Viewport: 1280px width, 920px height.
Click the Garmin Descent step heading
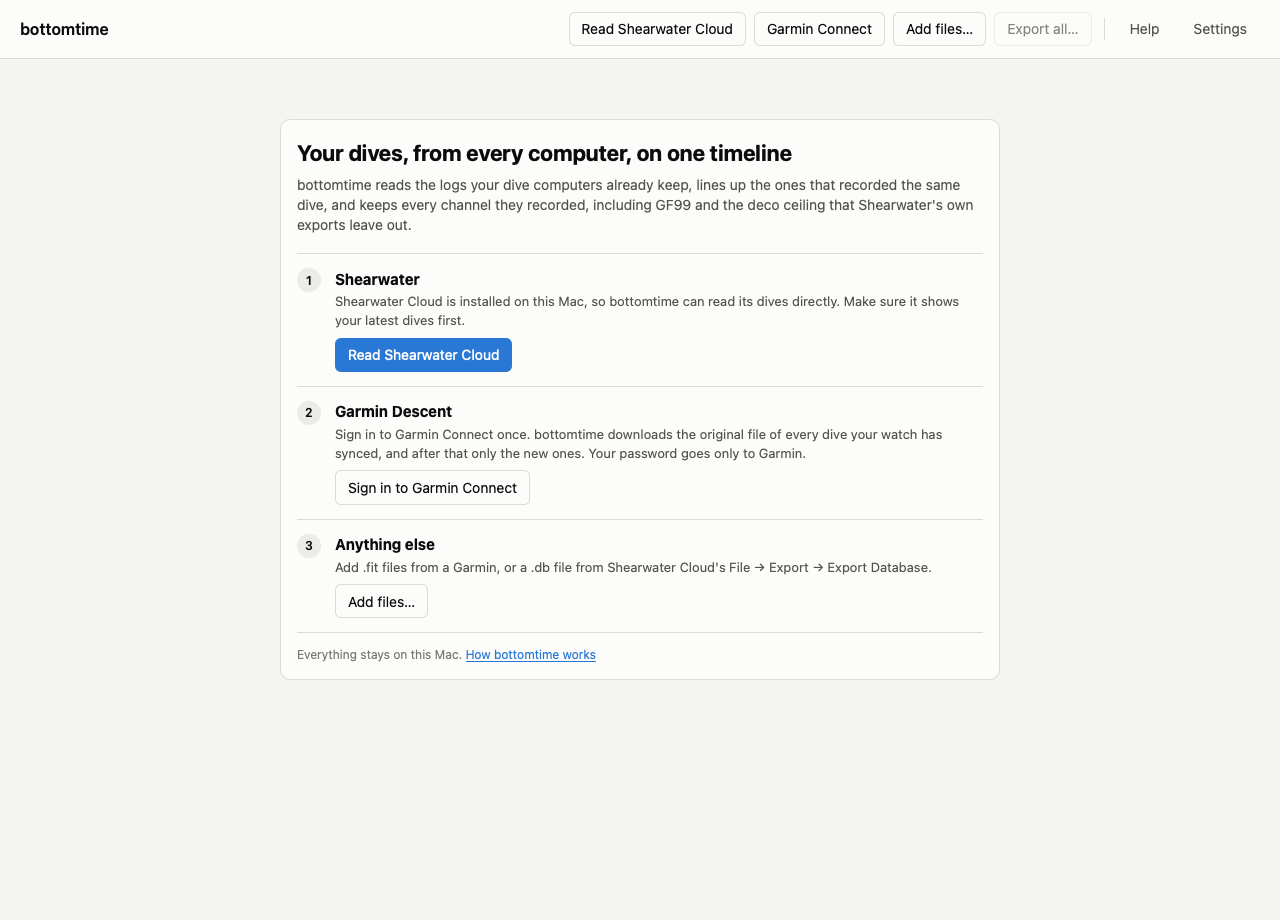click(393, 412)
